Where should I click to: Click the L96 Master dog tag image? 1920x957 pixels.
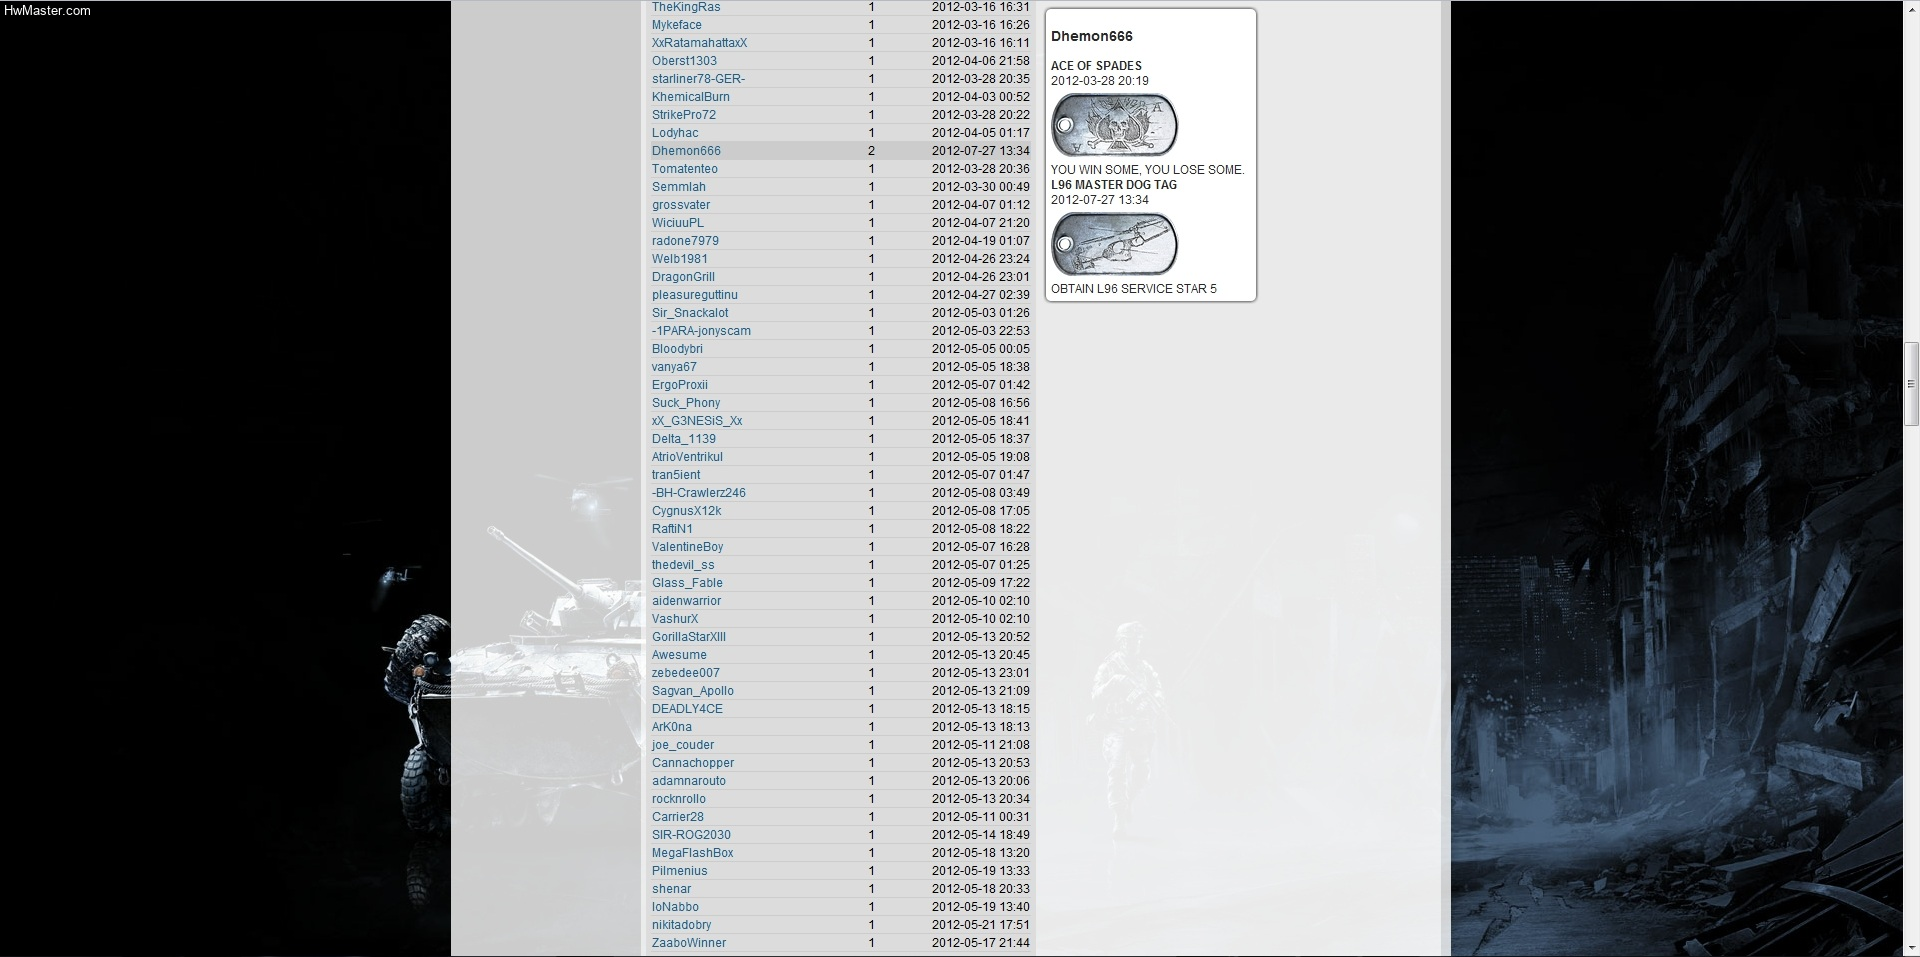pyautogui.click(x=1114, y=244)
